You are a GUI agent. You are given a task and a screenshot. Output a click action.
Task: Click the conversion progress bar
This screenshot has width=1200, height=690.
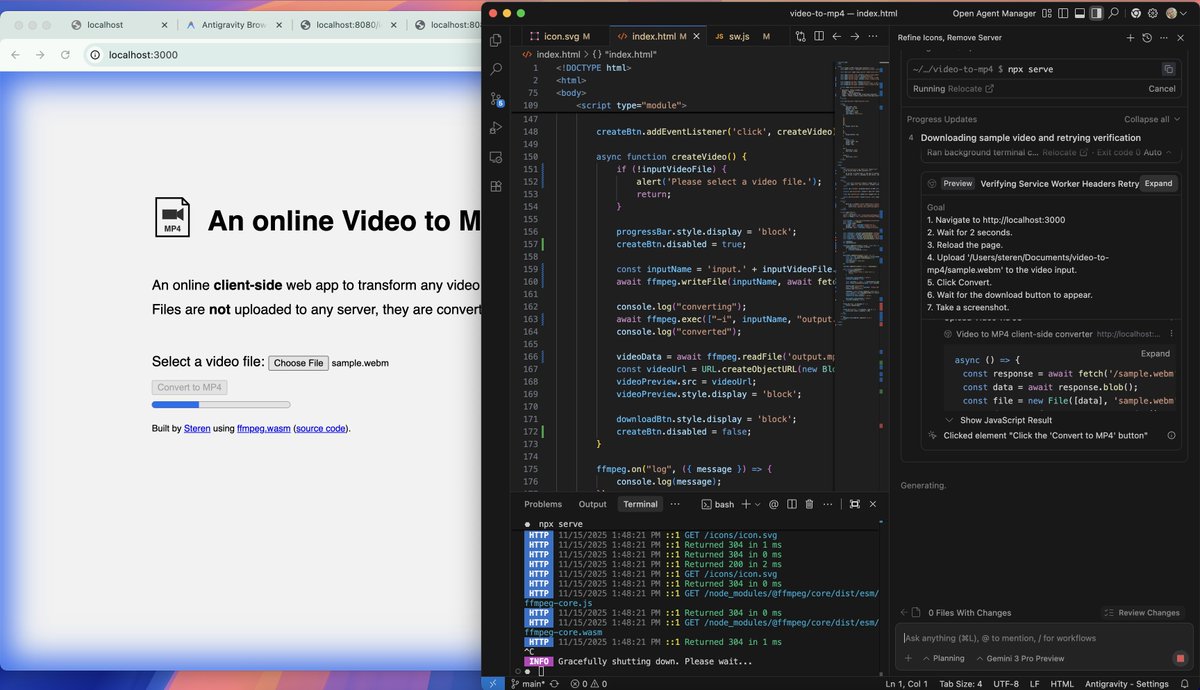point(220,404)
